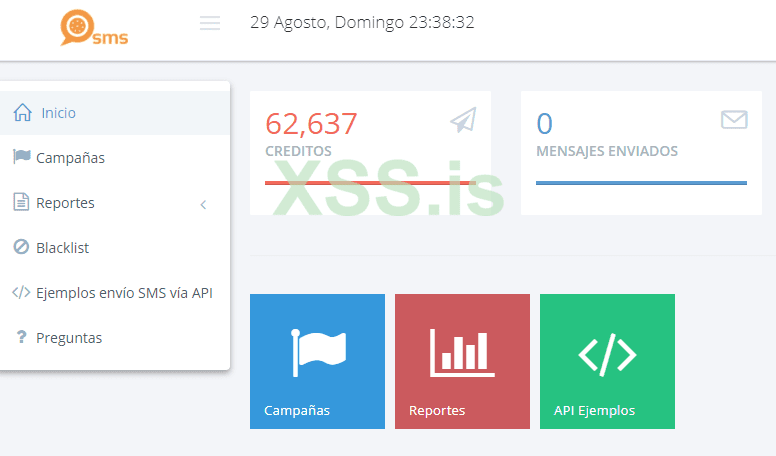Open Inicio in the sidebar
Screen dimensions: 776x456
coord(115,113)
